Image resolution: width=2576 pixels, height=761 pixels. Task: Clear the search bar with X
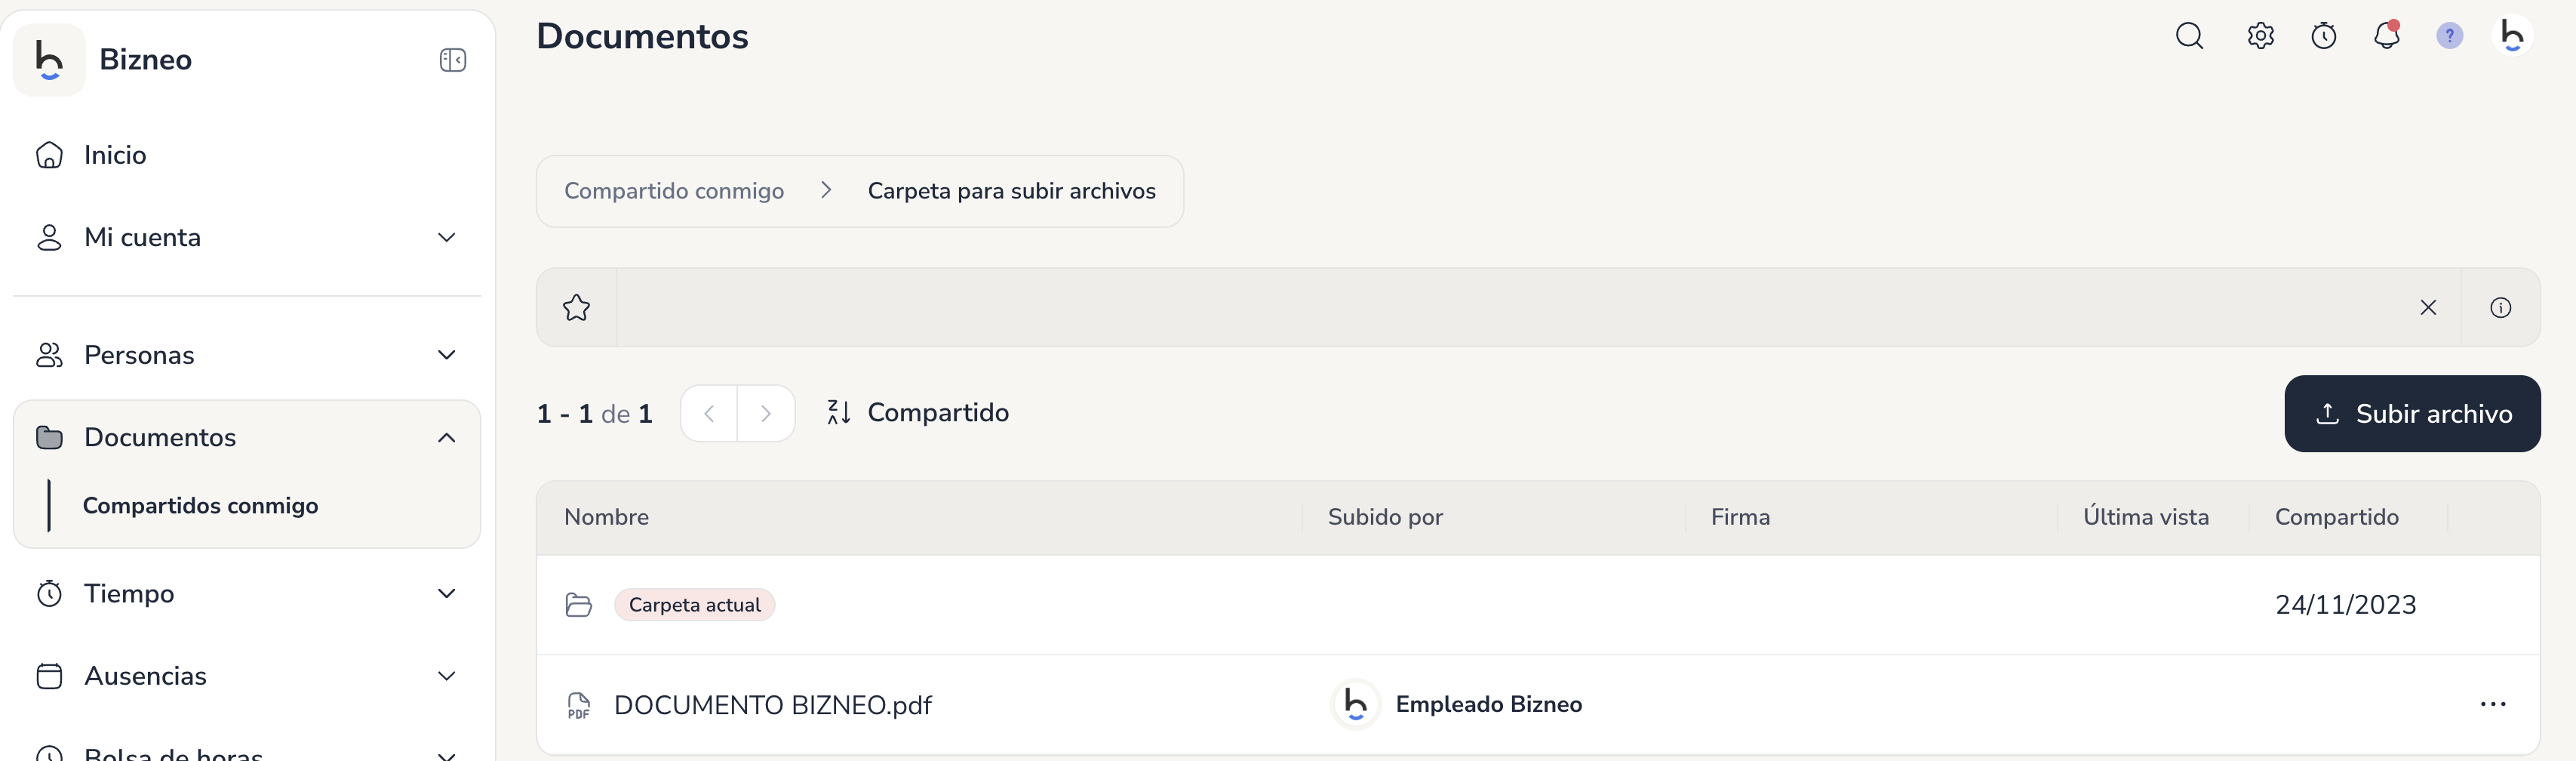(2427, 307)
